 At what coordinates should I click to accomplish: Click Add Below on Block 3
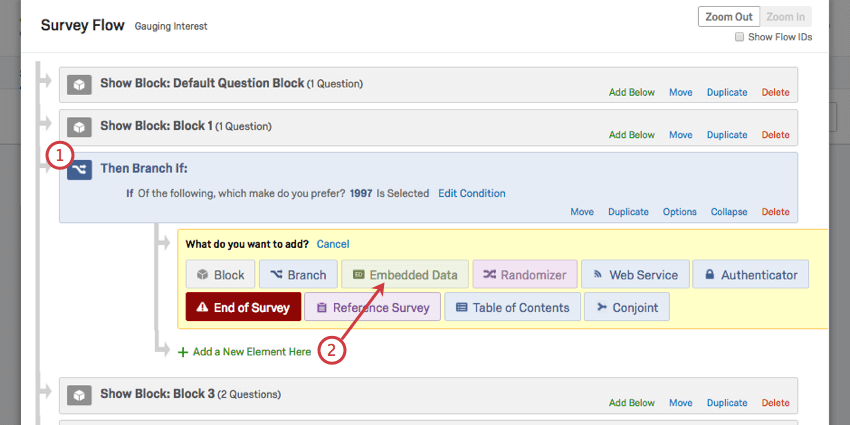coord(632,403)
